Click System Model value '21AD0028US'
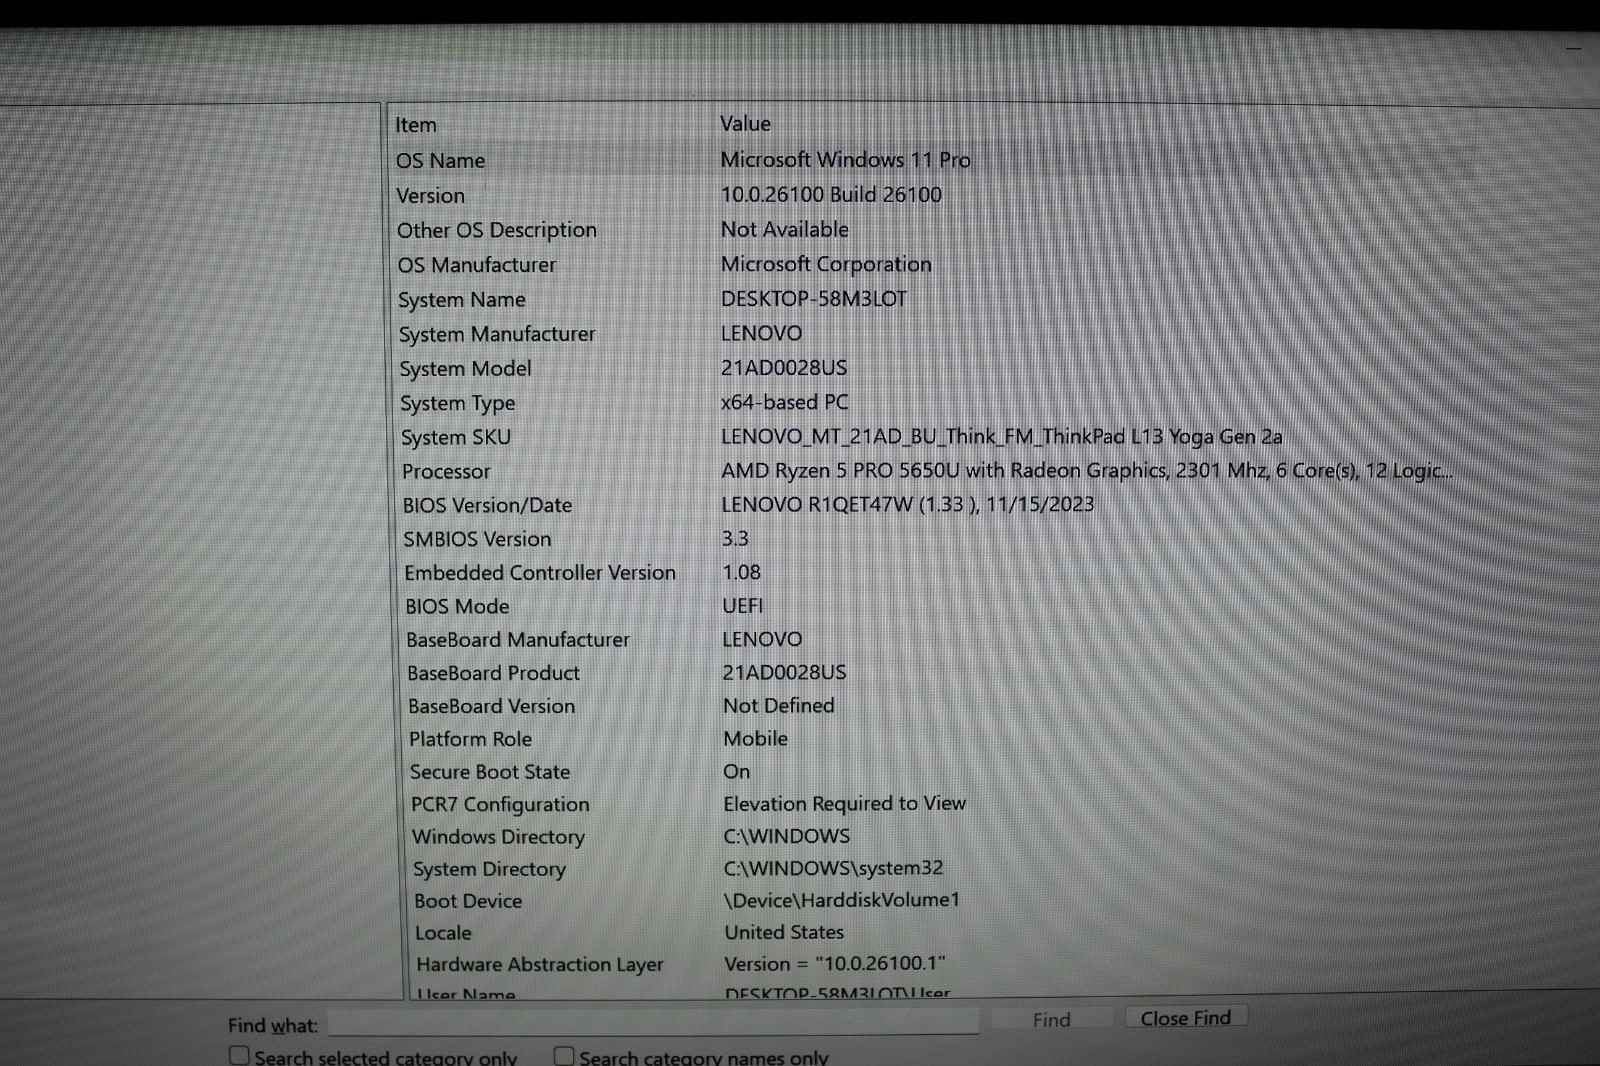Viewport: 1600px width, 1066px height. pos(784,368)
